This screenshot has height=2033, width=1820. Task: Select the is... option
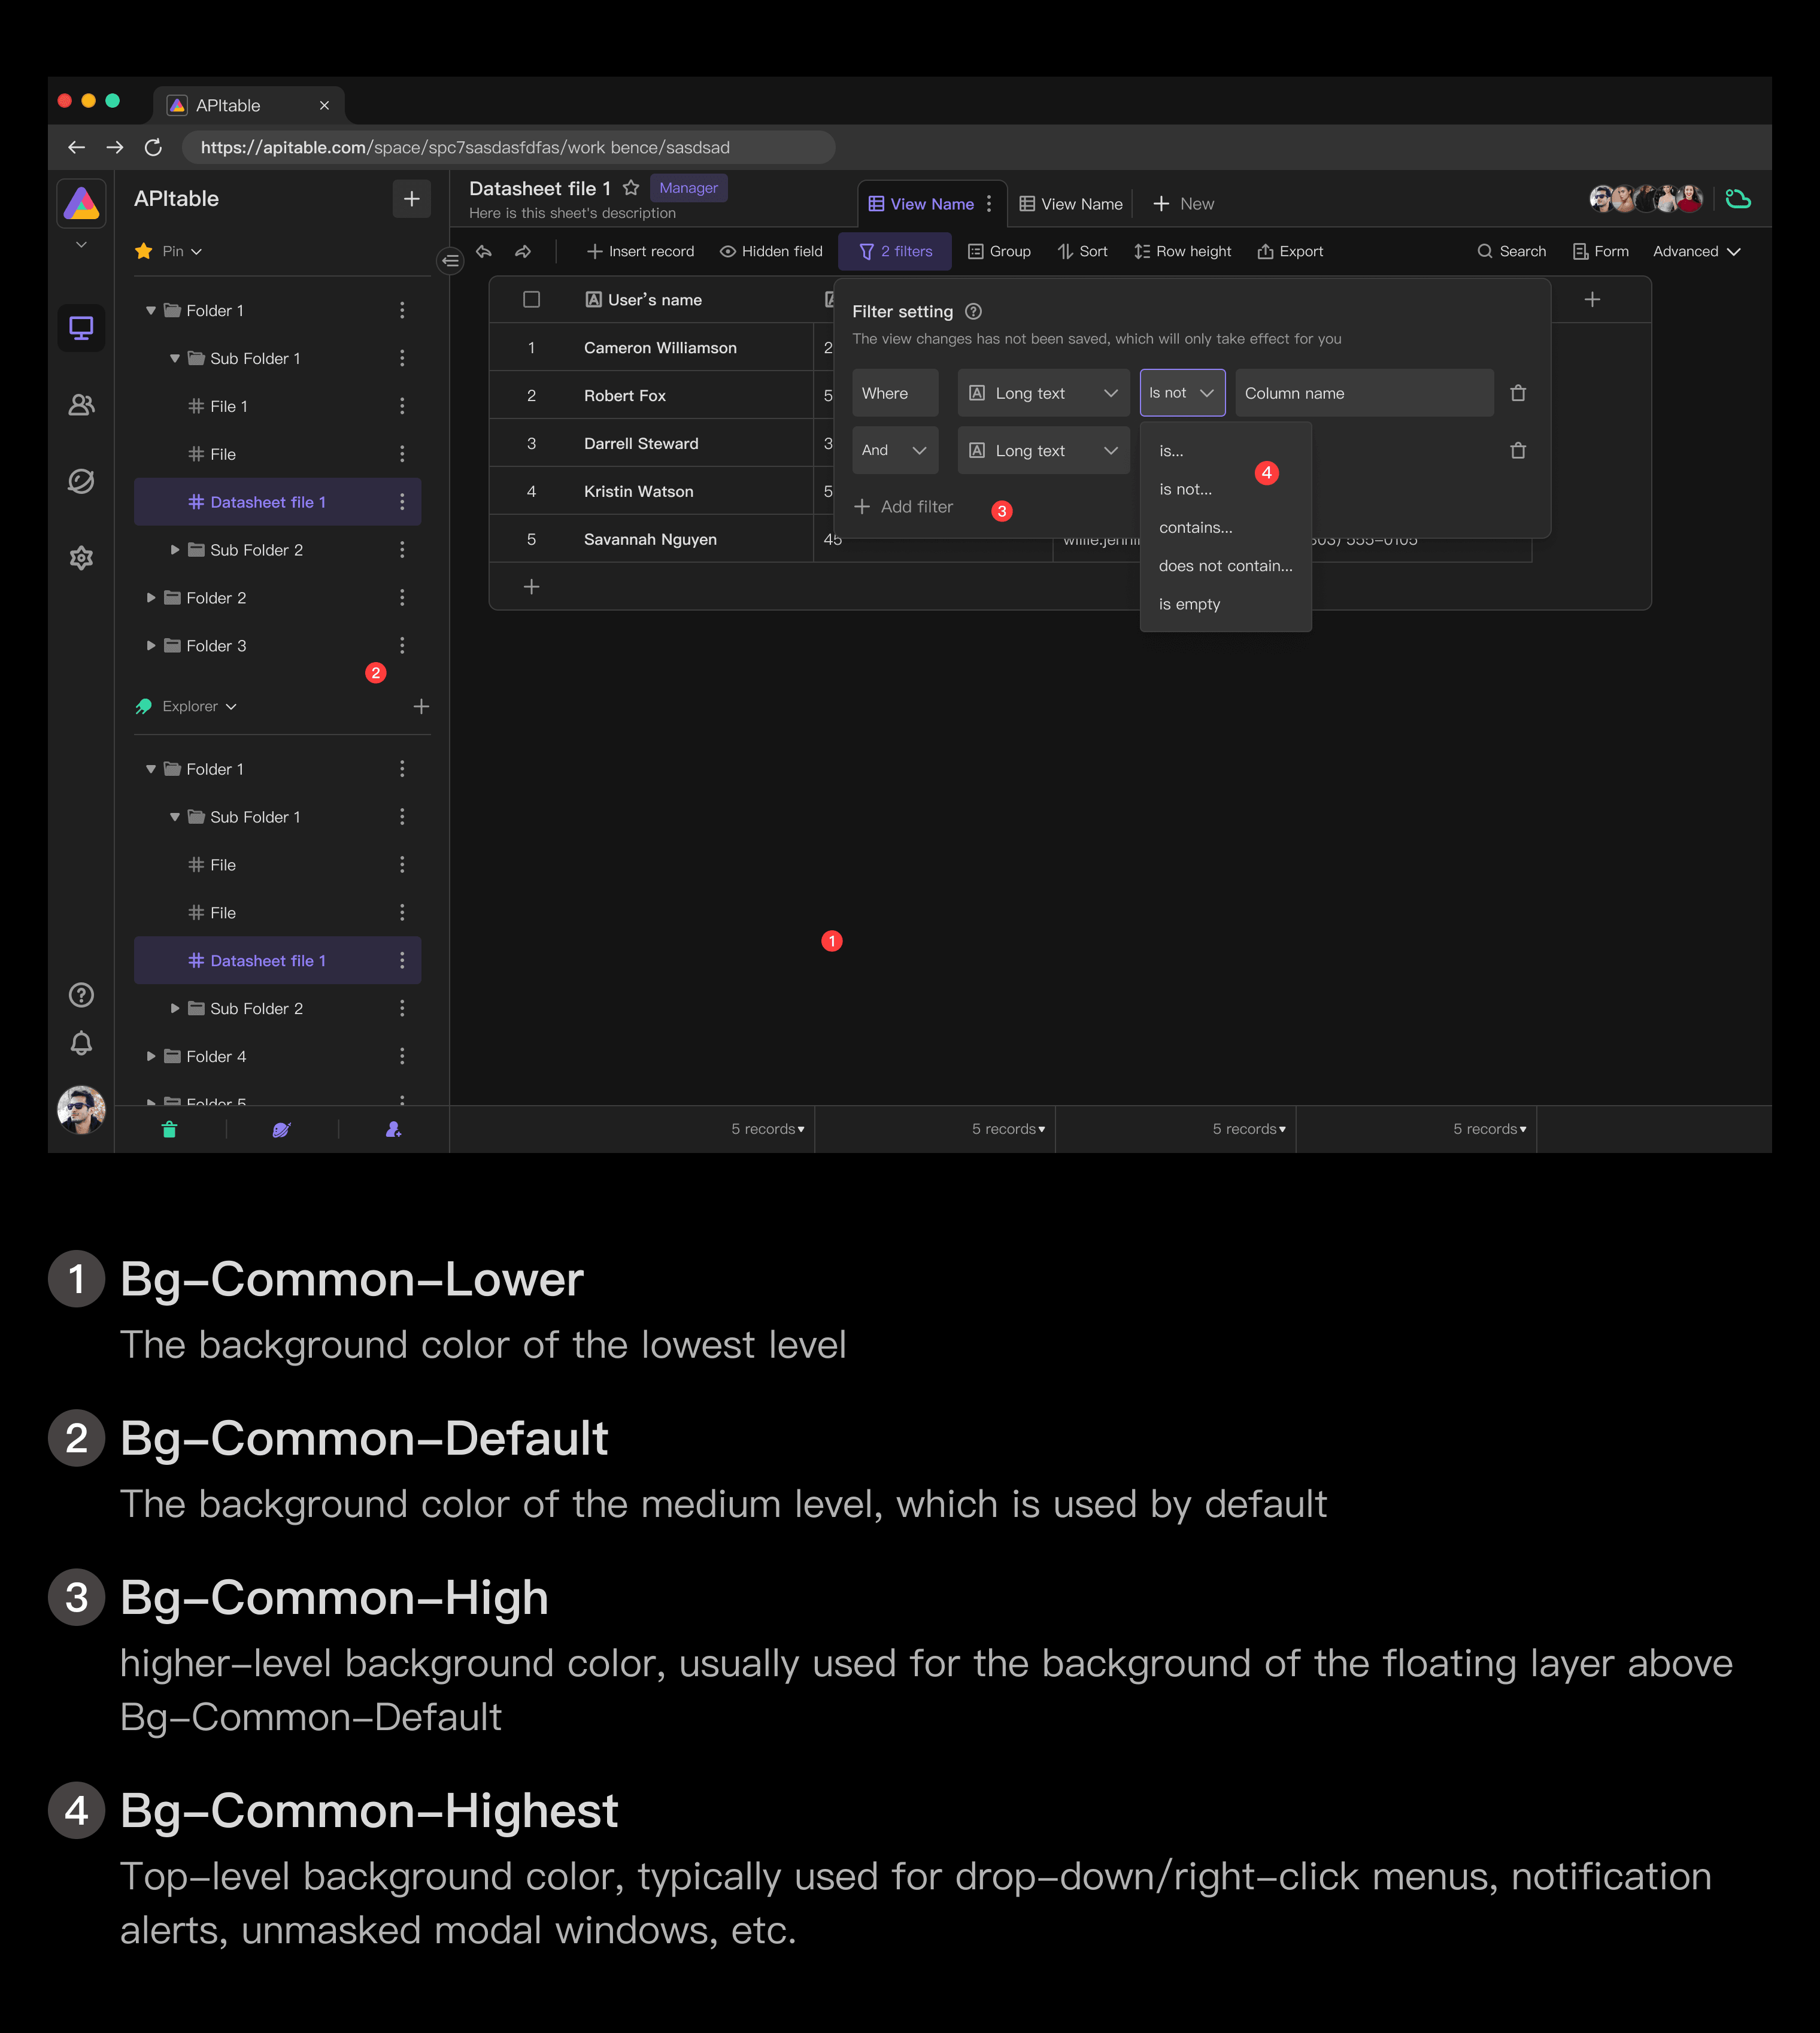(1225, 451)
